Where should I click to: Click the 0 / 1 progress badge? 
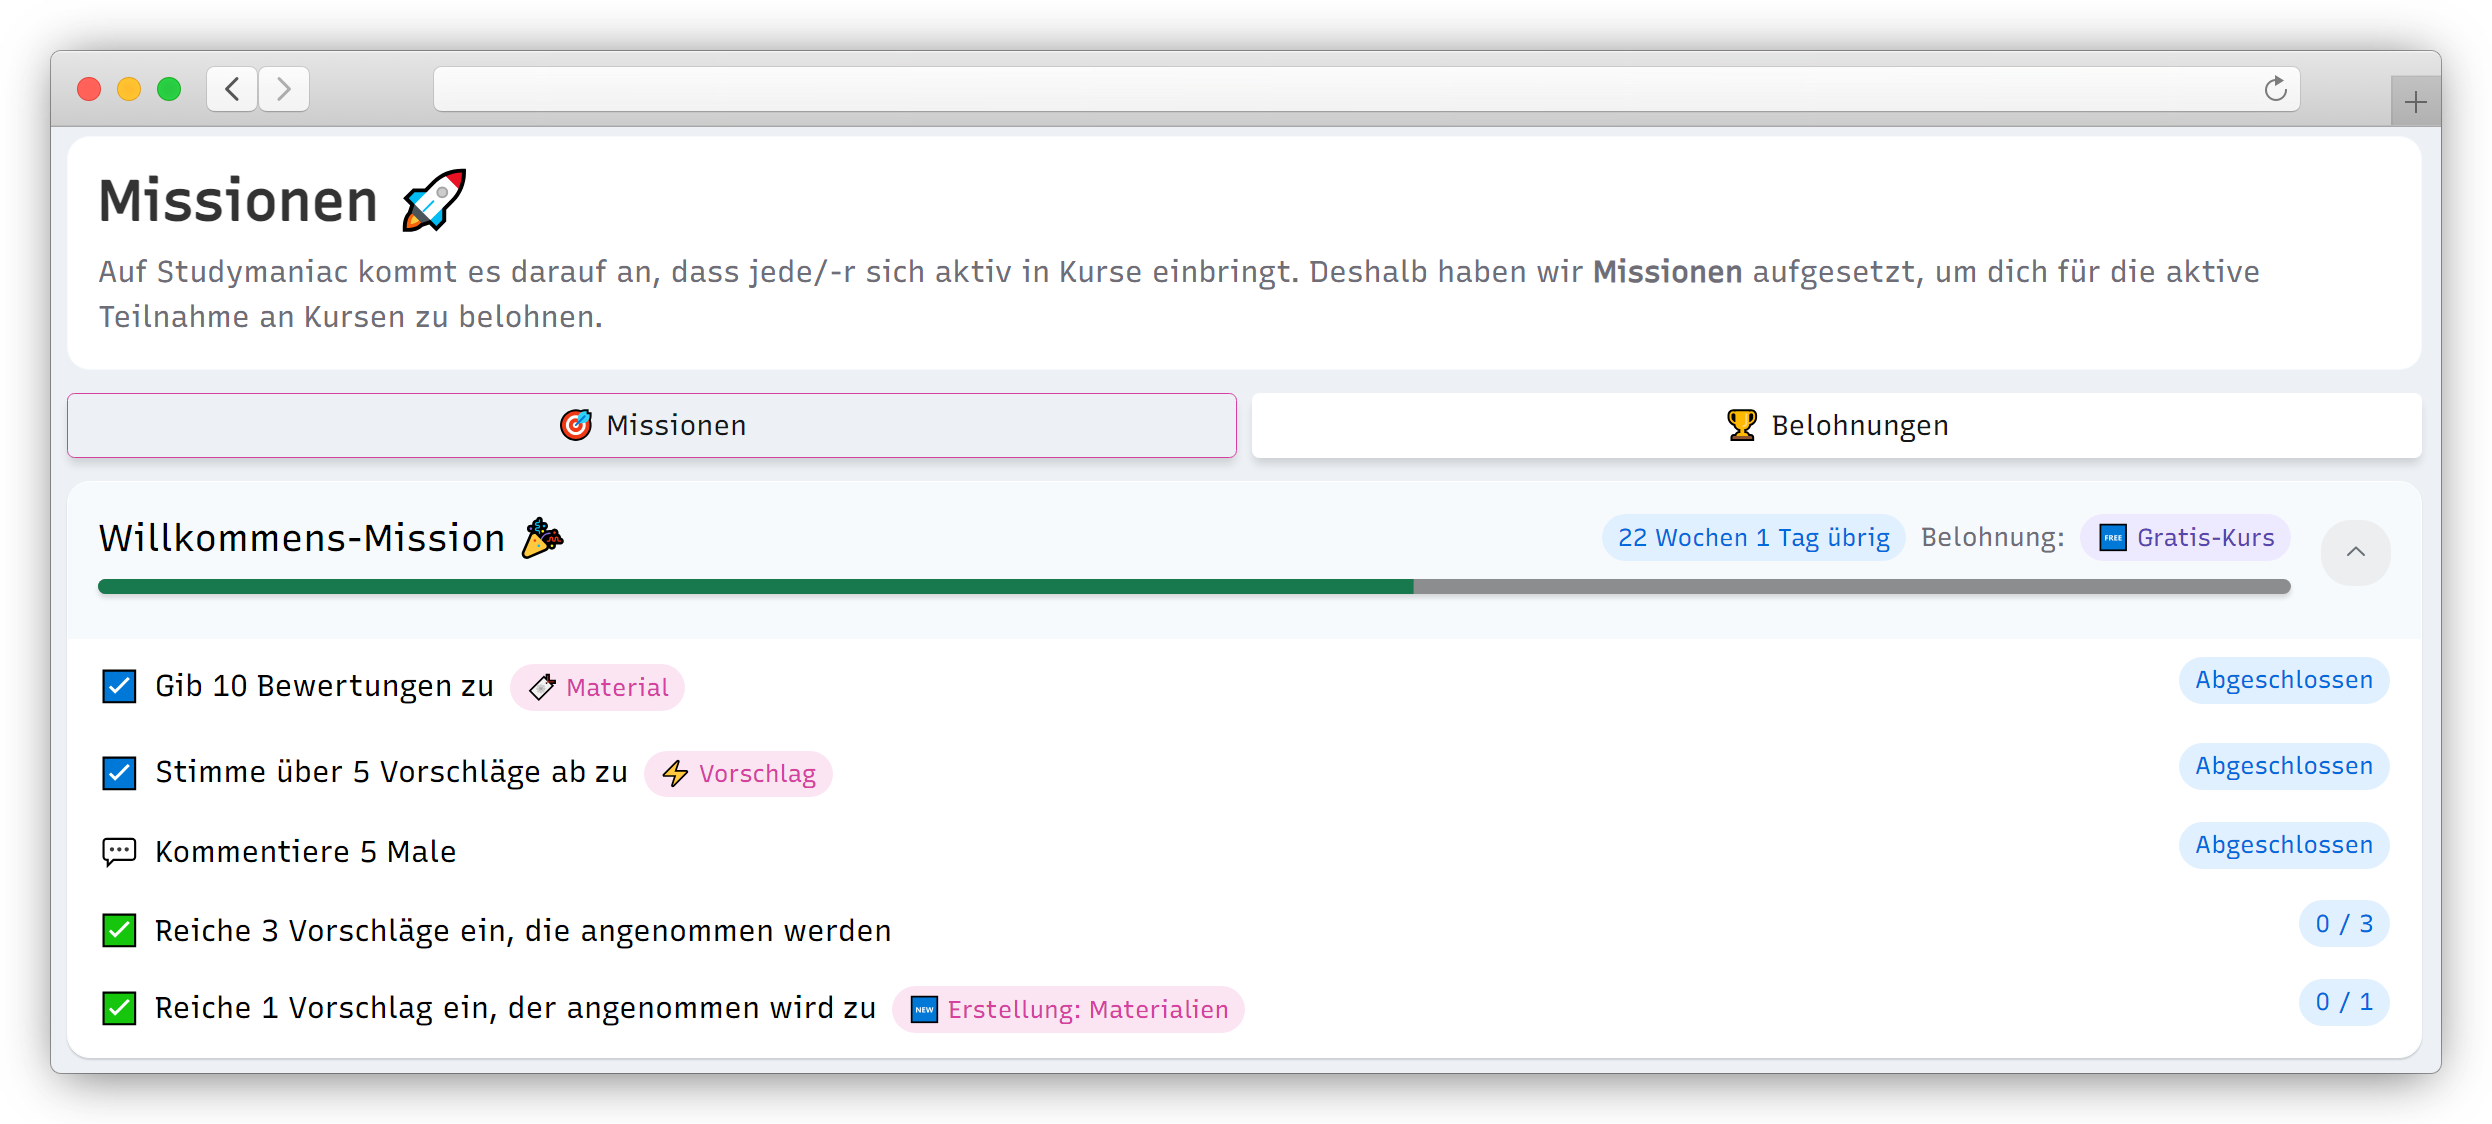(x=2344, y=1002)
